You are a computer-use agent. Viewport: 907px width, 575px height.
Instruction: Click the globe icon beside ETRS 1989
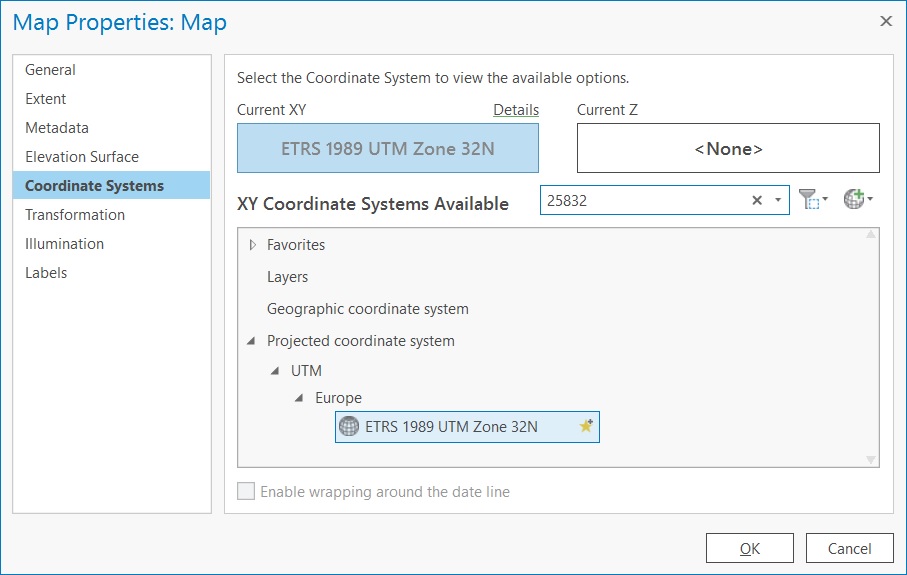pos(349,426)
